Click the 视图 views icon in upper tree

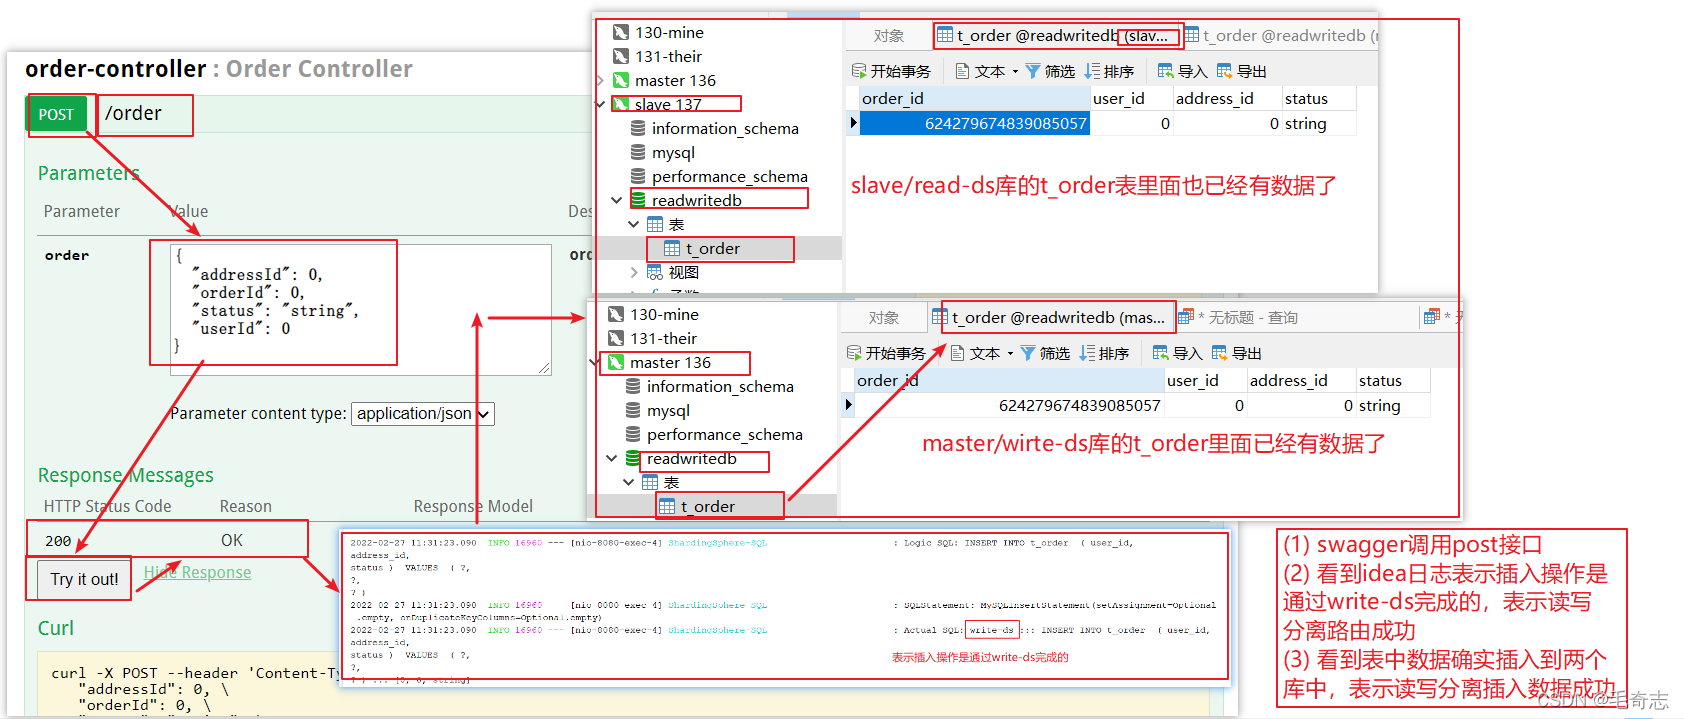pyautogui.click(x=655, y=272)
